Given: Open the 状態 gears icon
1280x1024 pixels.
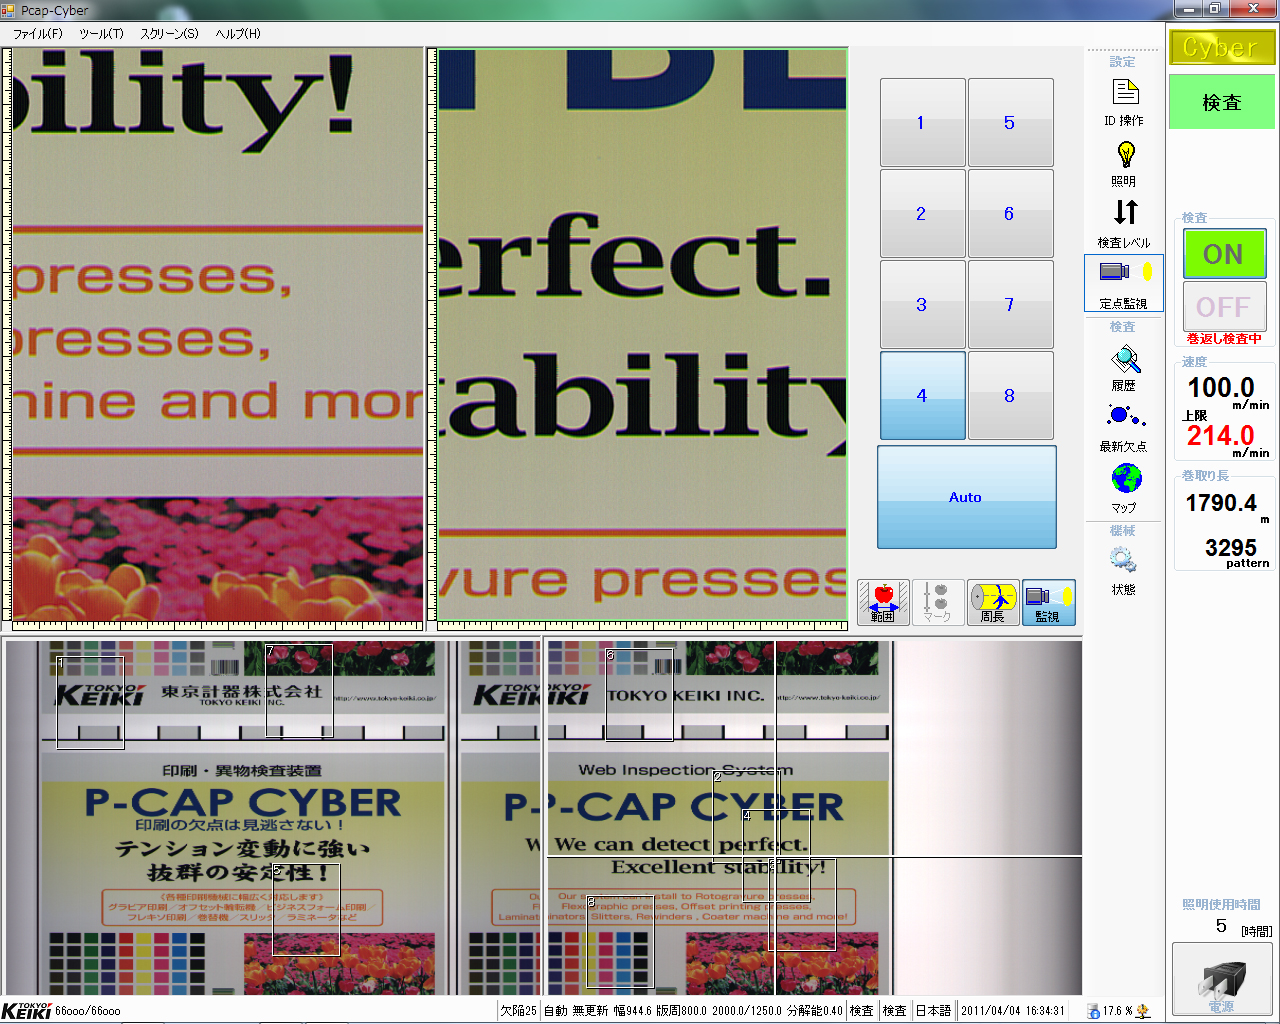Looking at the screenshot, I should tap(1123, 560).
